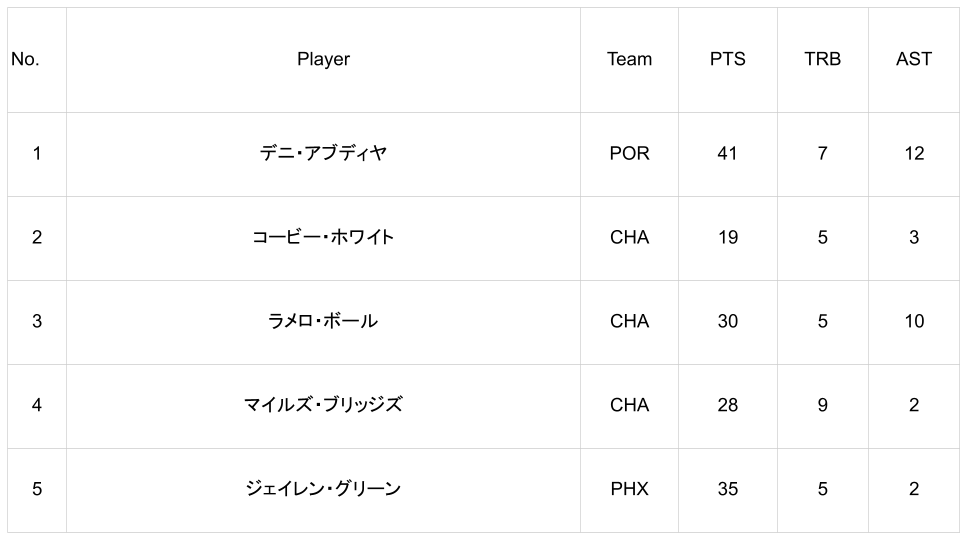Click the TRB header cell
The image size is (960, 540).
[x=823, y=59]
